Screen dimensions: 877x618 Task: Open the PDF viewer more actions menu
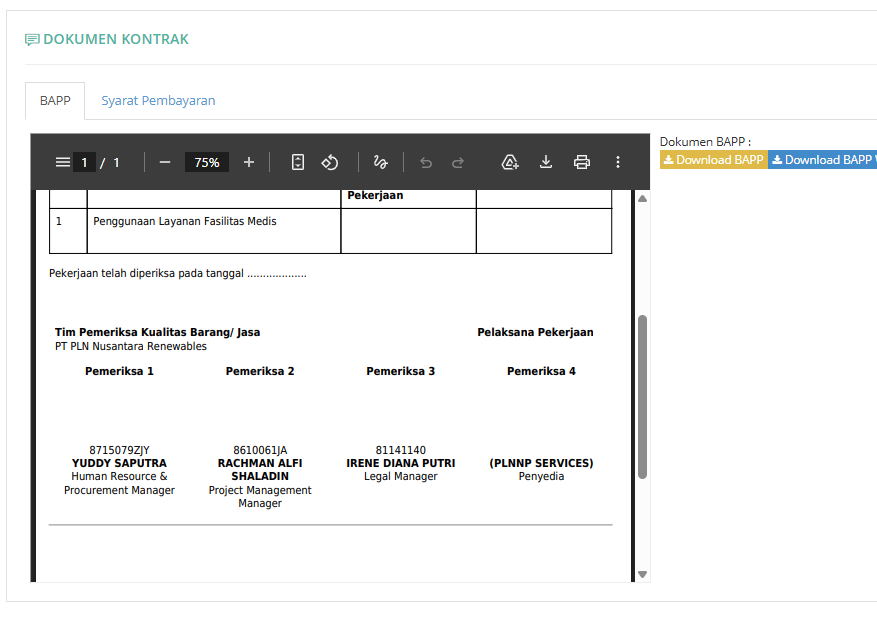(618, 162)
